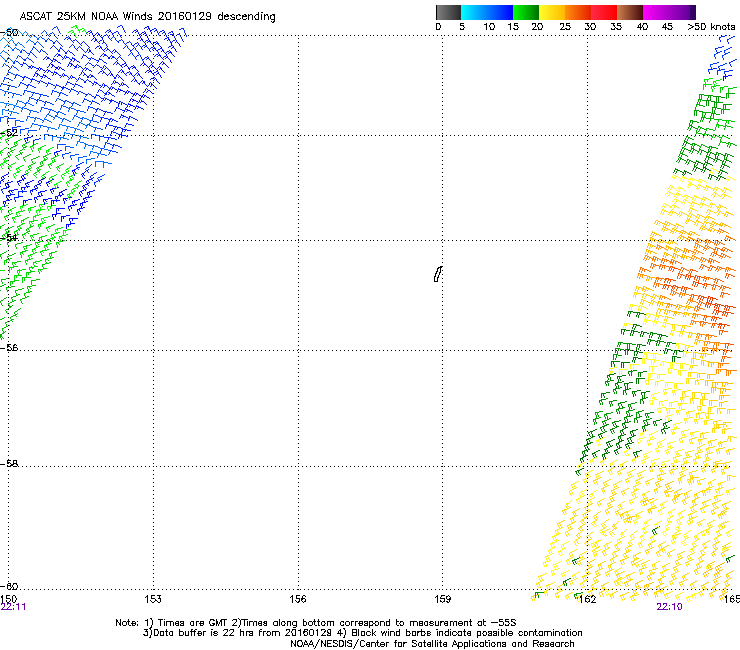Image resolution: width=740 pixels, height=650 pixels.
Task: Click the latitude label -54
Action: click(9, 237)
